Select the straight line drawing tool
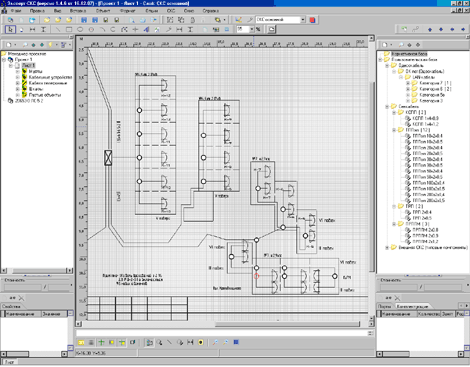Viewport: 470px width, 367px height. click(58, 29)
